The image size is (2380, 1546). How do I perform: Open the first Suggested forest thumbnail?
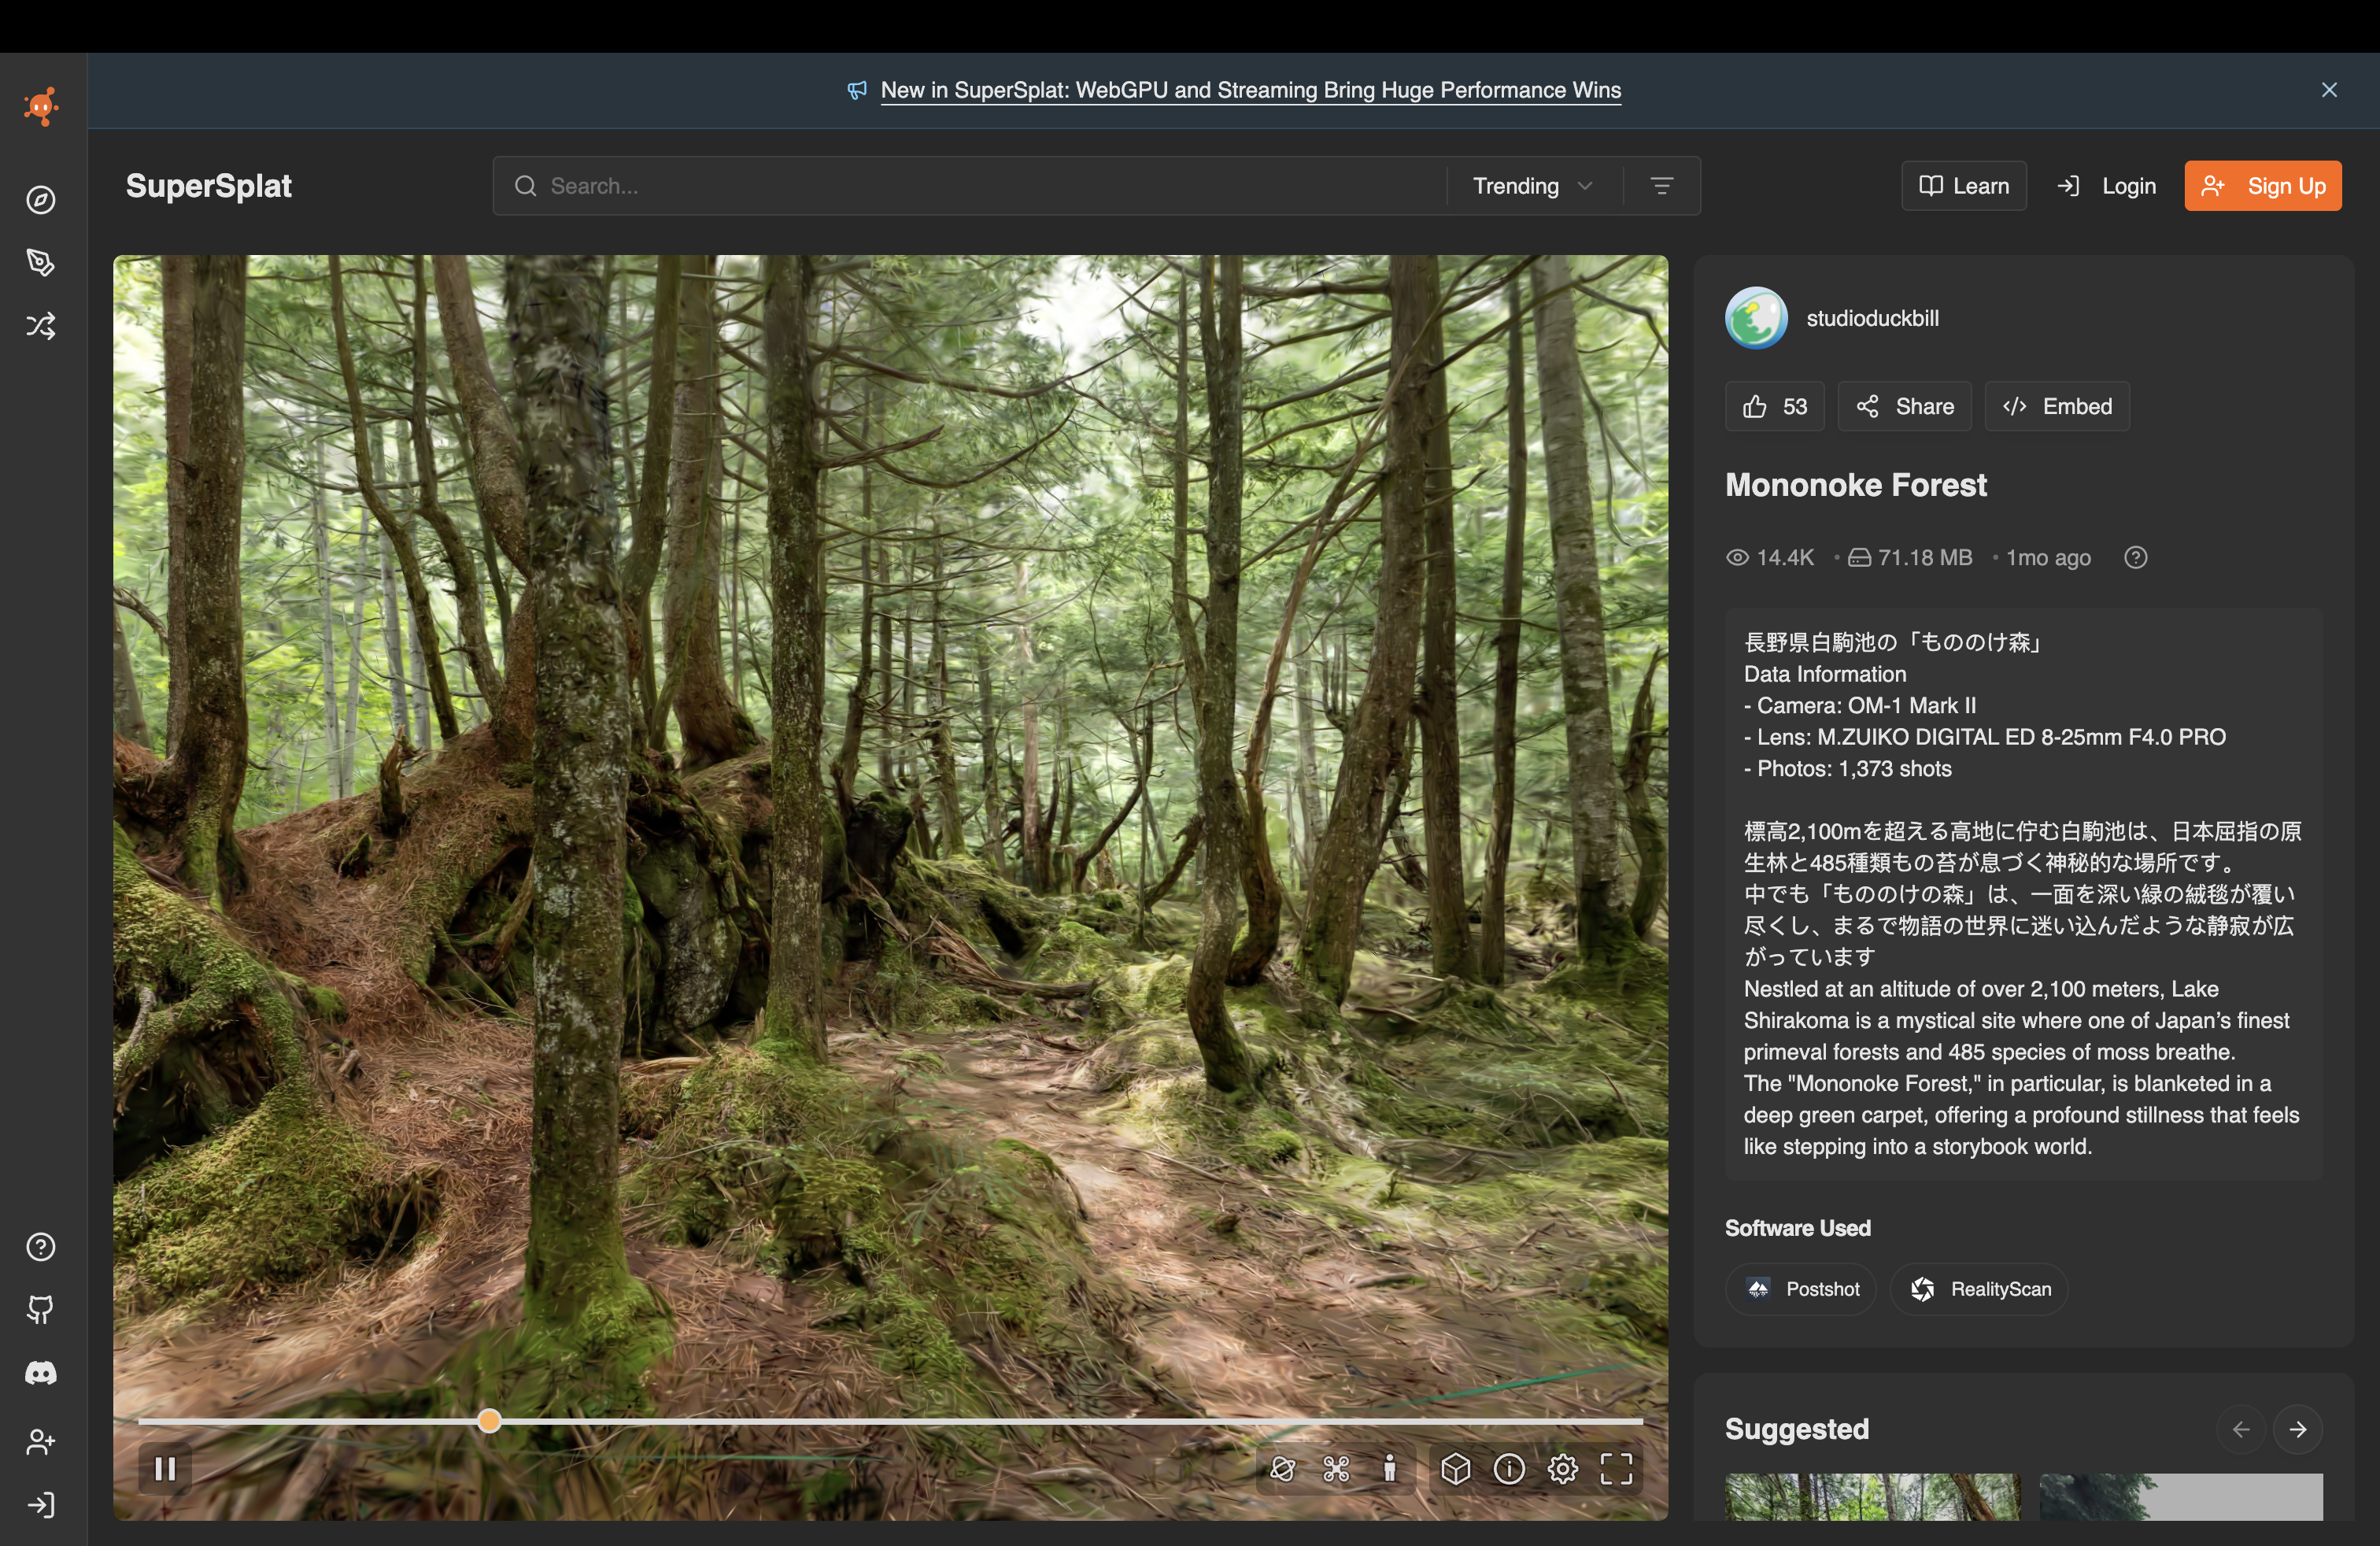click(1872, 1497)
